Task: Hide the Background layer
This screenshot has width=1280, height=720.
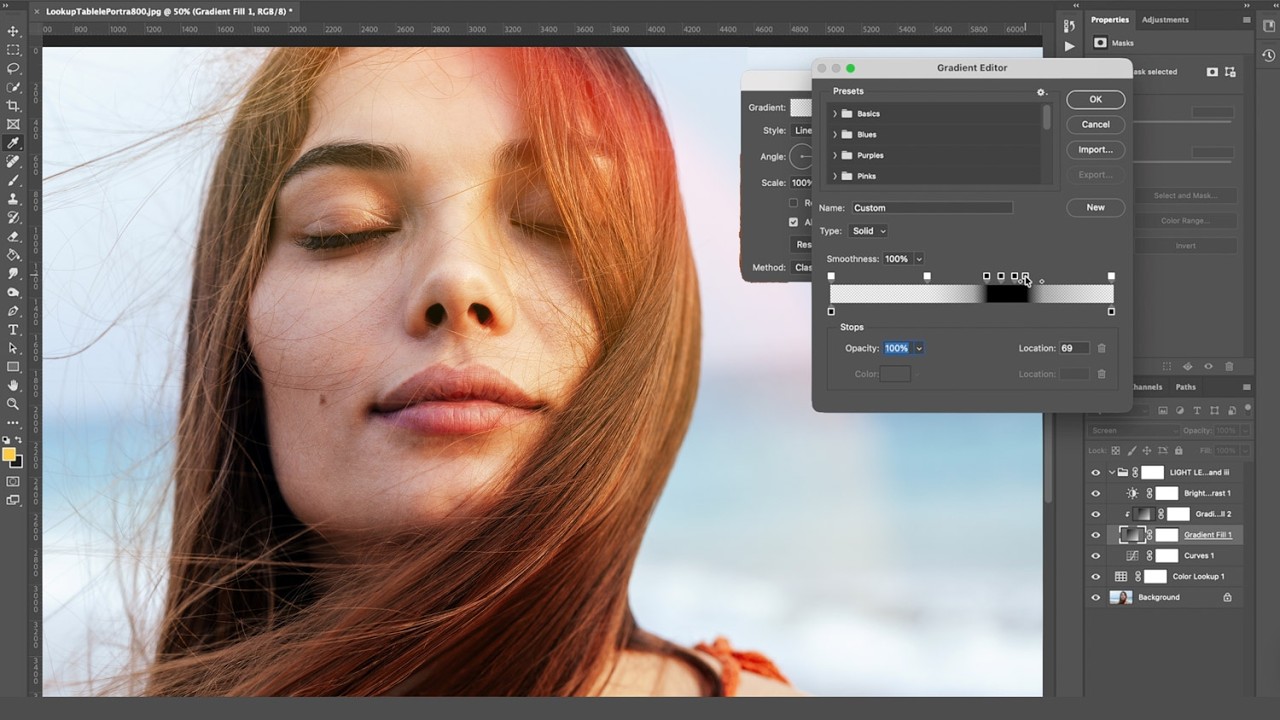Action: coord(1095,598)
